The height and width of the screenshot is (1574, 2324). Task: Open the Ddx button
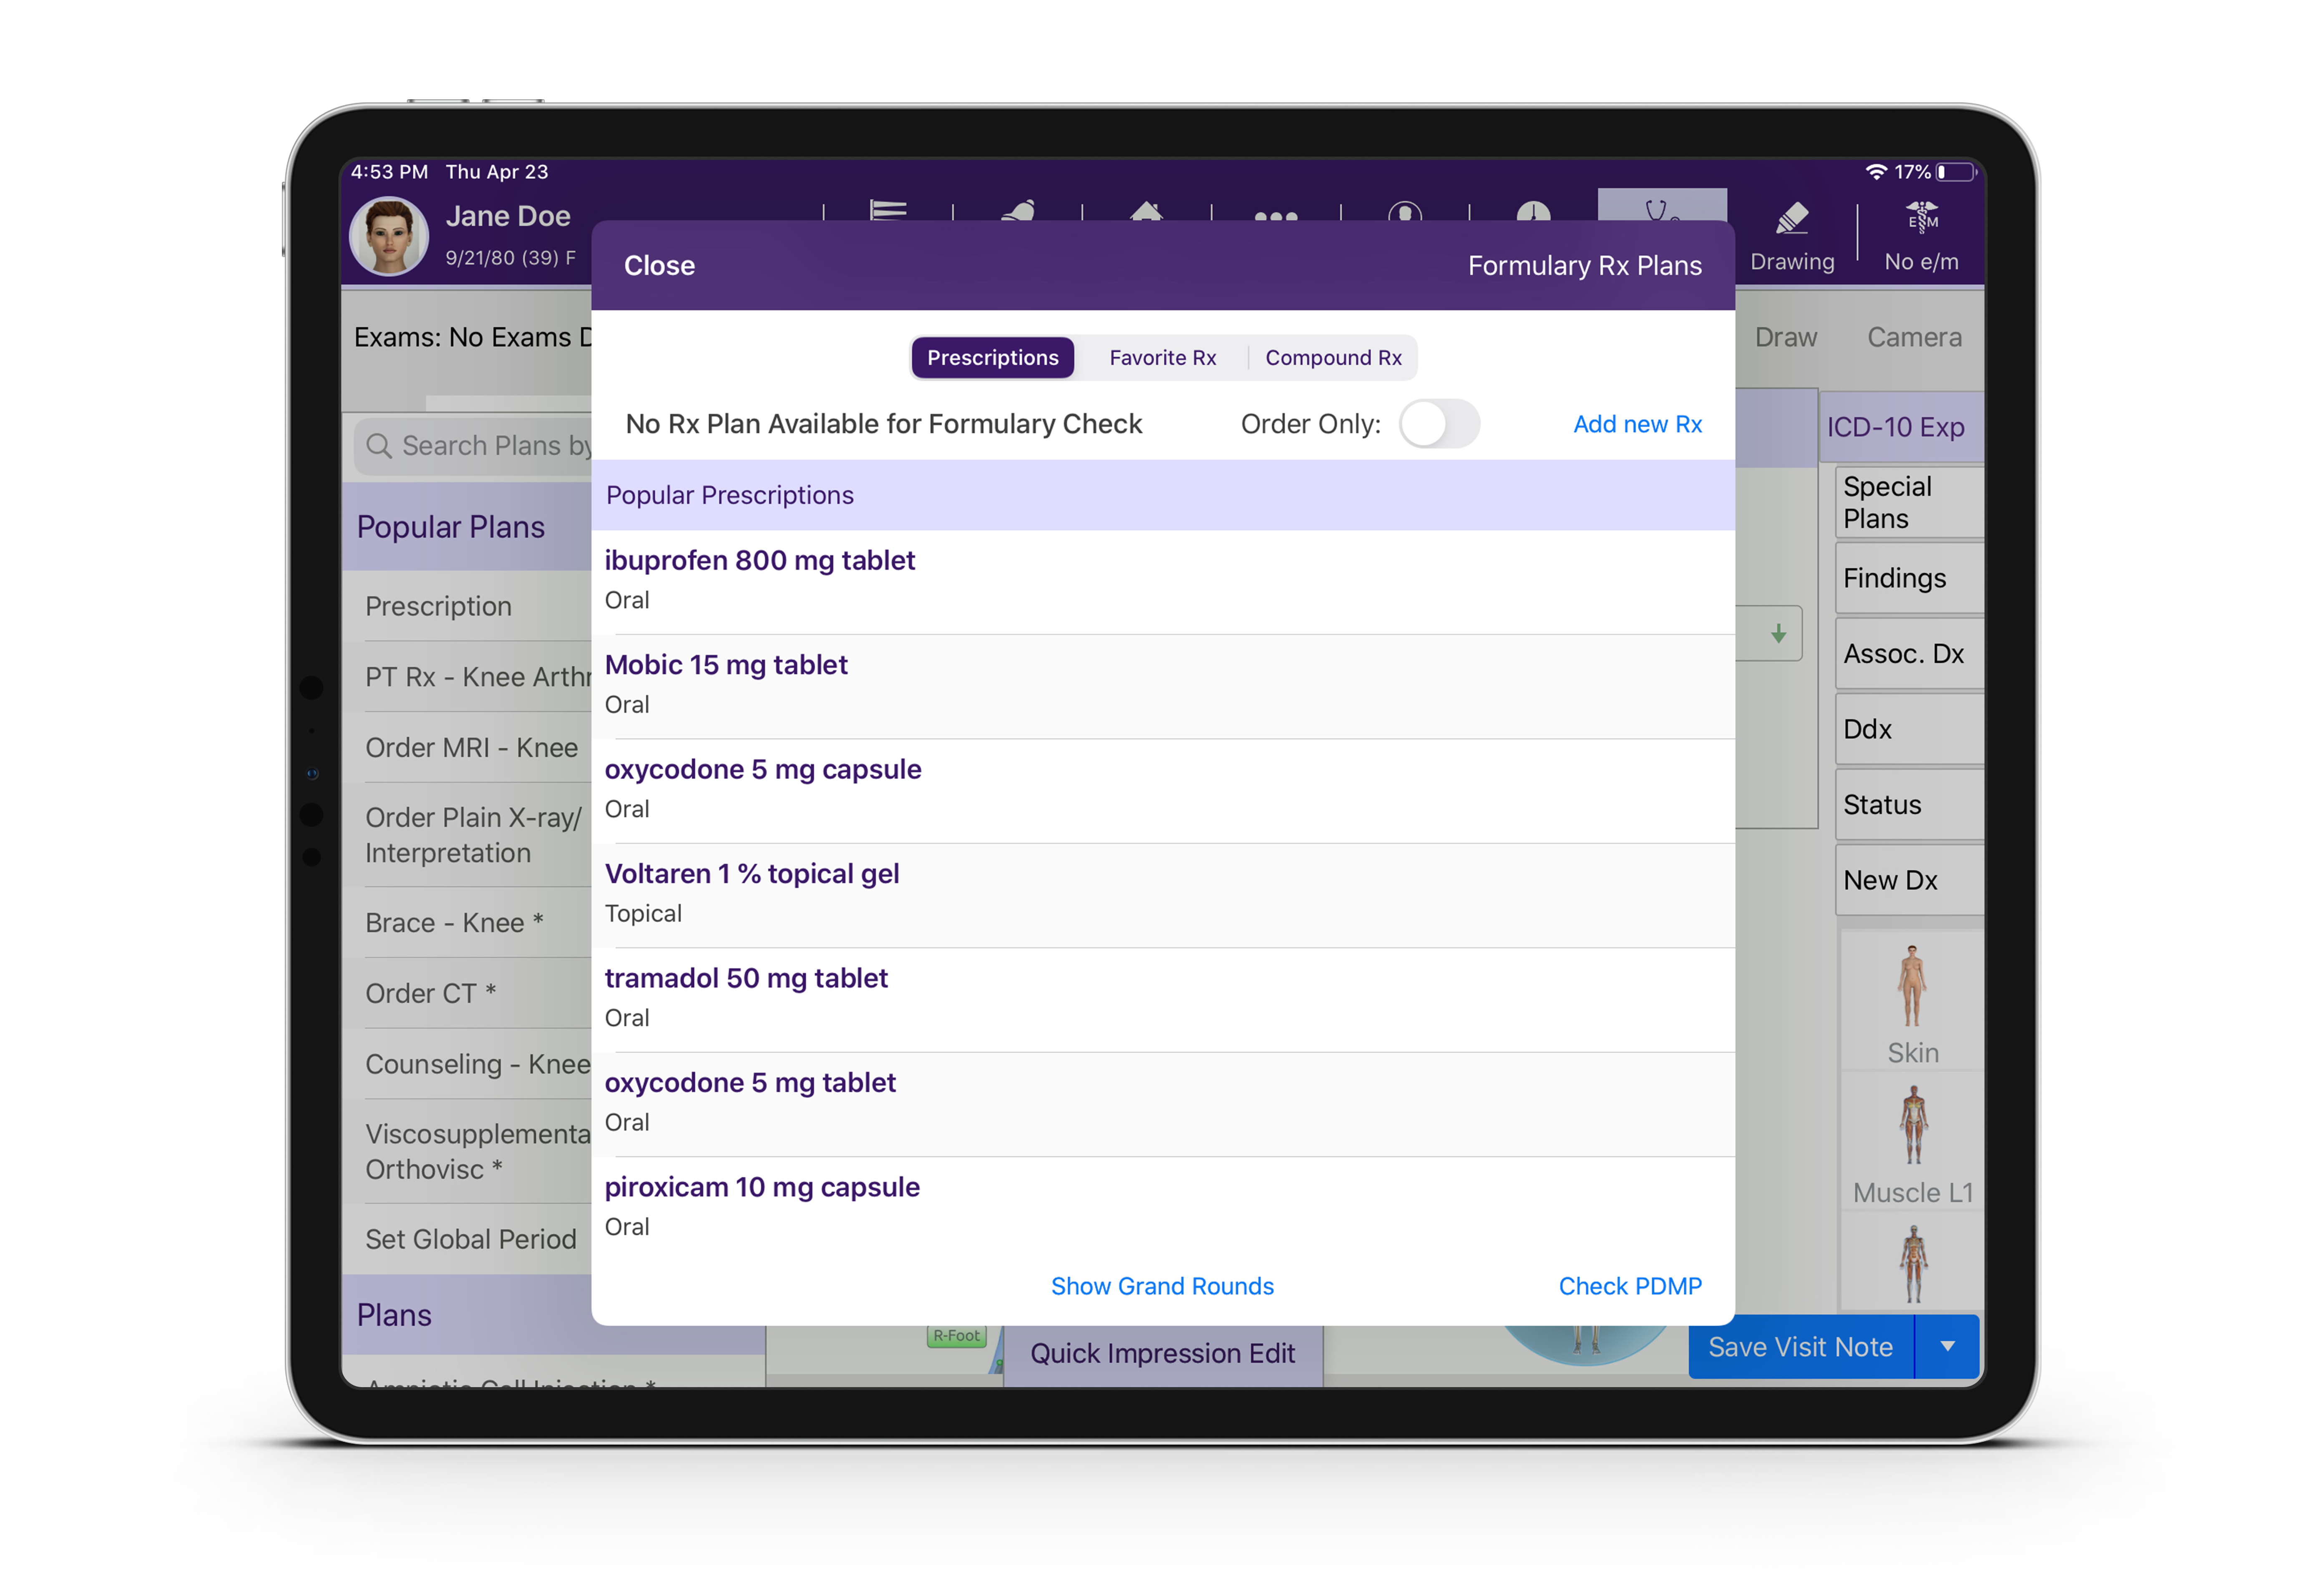1909,729
